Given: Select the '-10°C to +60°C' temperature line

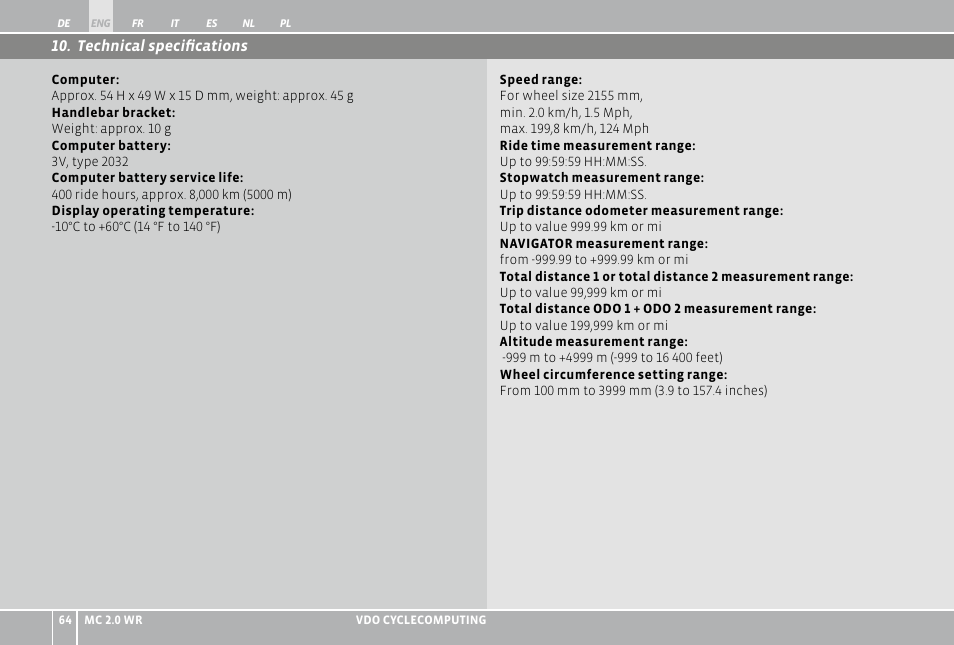Looking at the screenshot, I should 136,227.
